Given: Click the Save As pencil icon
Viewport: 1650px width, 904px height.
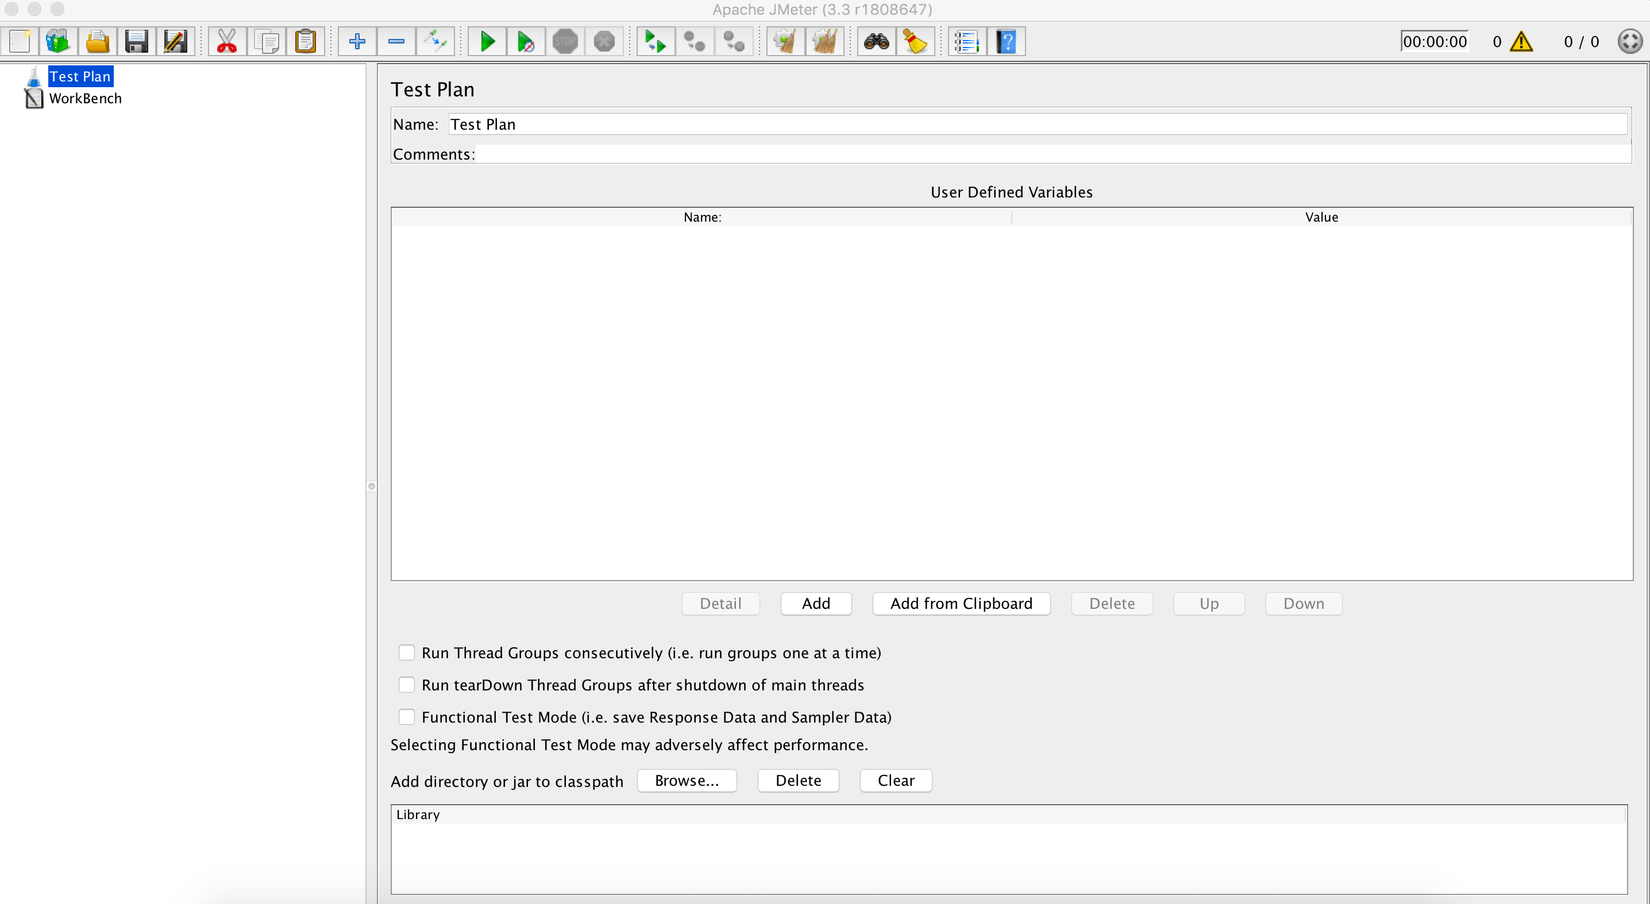Looking at the screenshot, I should click(175, 41).
